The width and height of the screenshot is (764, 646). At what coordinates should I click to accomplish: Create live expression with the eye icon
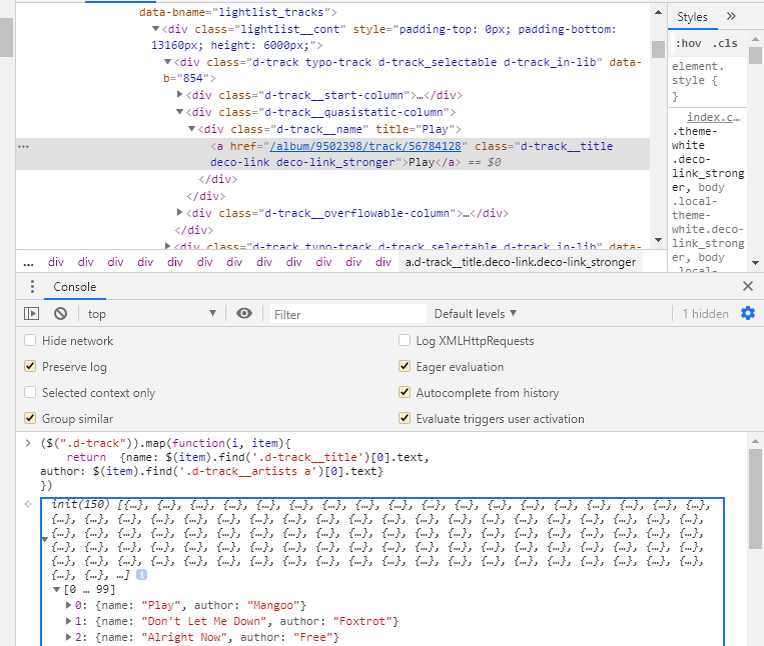[244, 313]
